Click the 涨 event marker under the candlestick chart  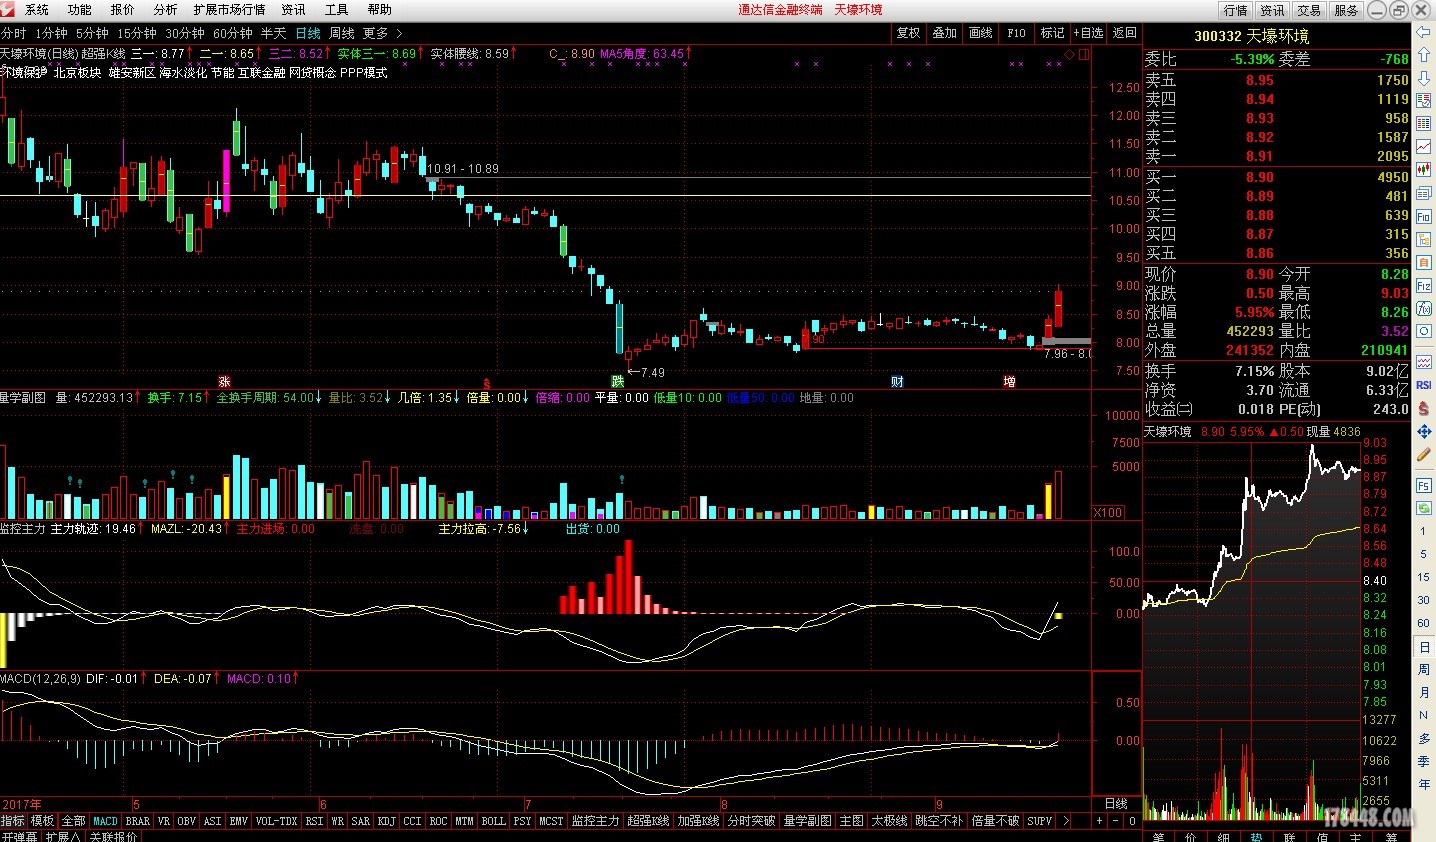point(225,382)
